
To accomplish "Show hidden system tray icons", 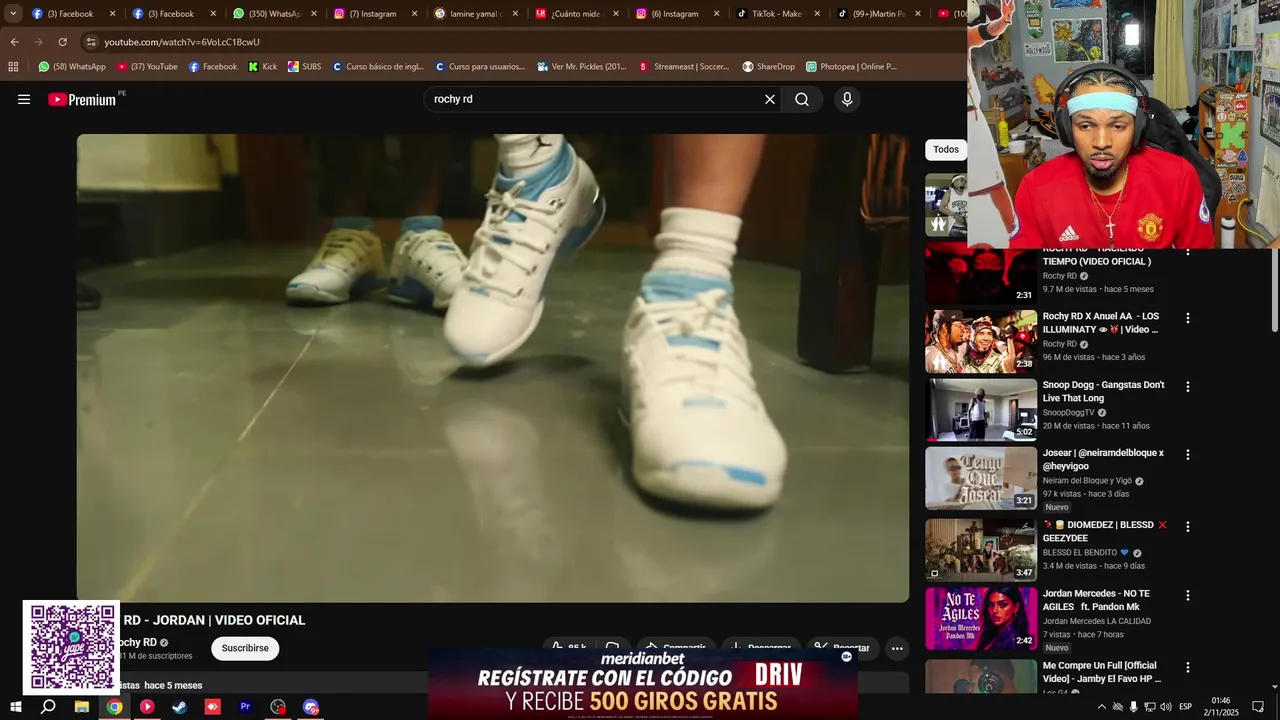I will click(1102, 707).
